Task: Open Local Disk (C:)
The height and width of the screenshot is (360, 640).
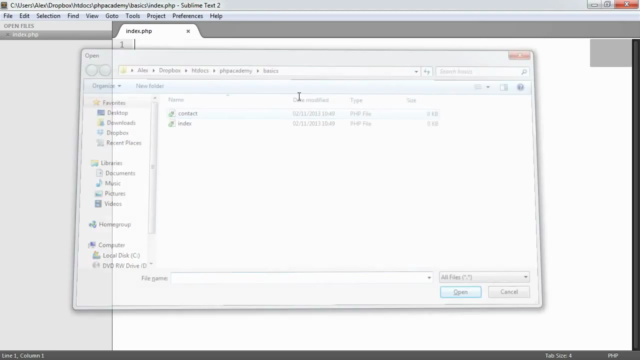Action: pos(121,256)
